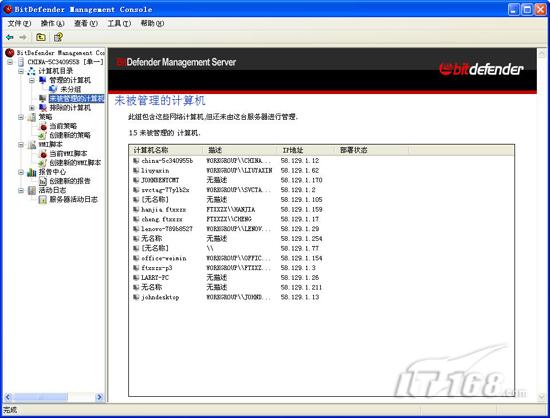Open the 文件 menu

pyautogui.click(x=19, y=23)
